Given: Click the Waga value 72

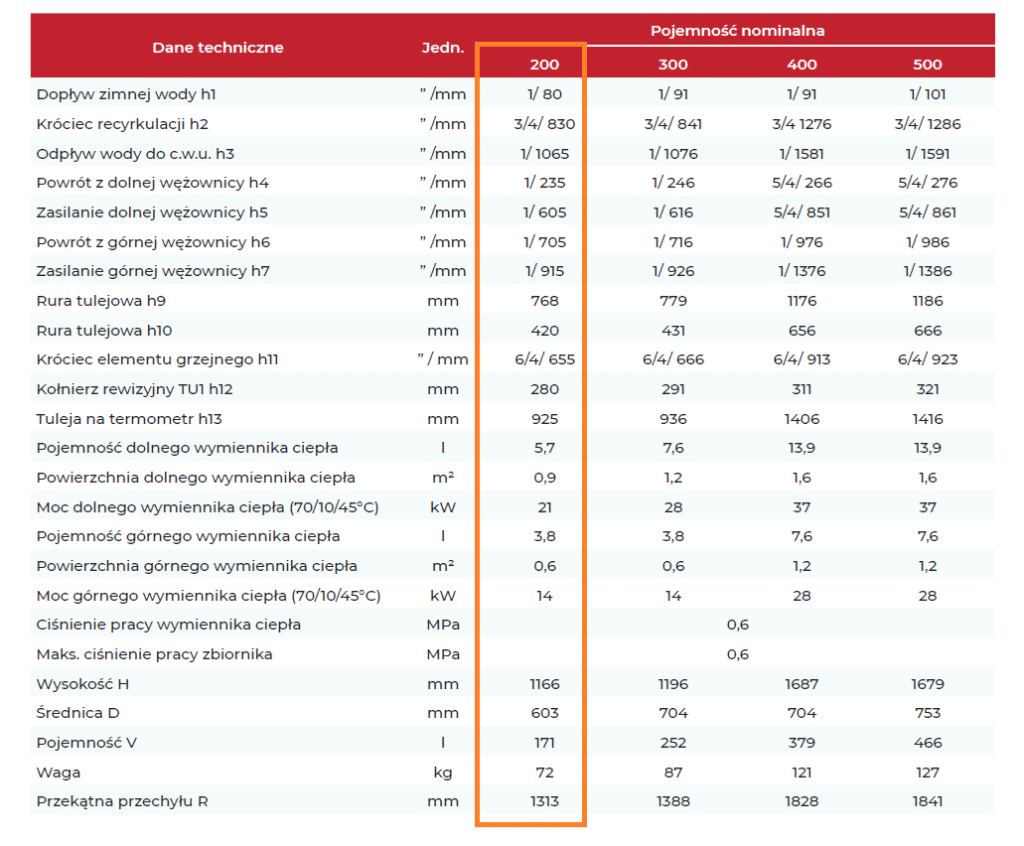Looking at the screenshot, I should coord(544,772).
